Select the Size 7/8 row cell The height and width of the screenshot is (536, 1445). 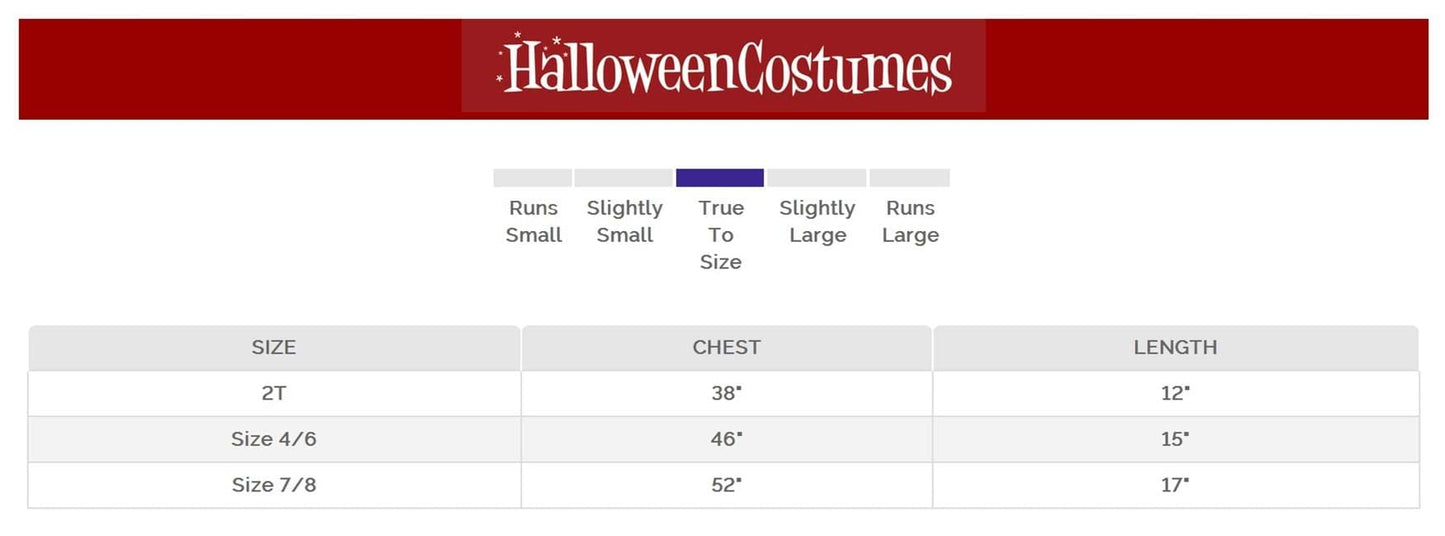coord(274,485)
